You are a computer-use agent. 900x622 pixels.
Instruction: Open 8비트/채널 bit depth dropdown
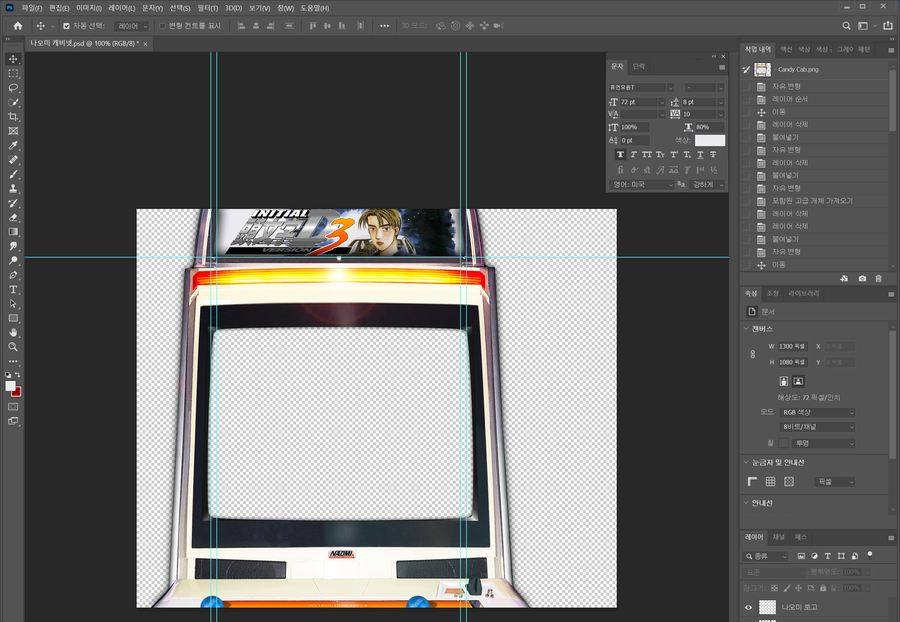click(817, 426)
